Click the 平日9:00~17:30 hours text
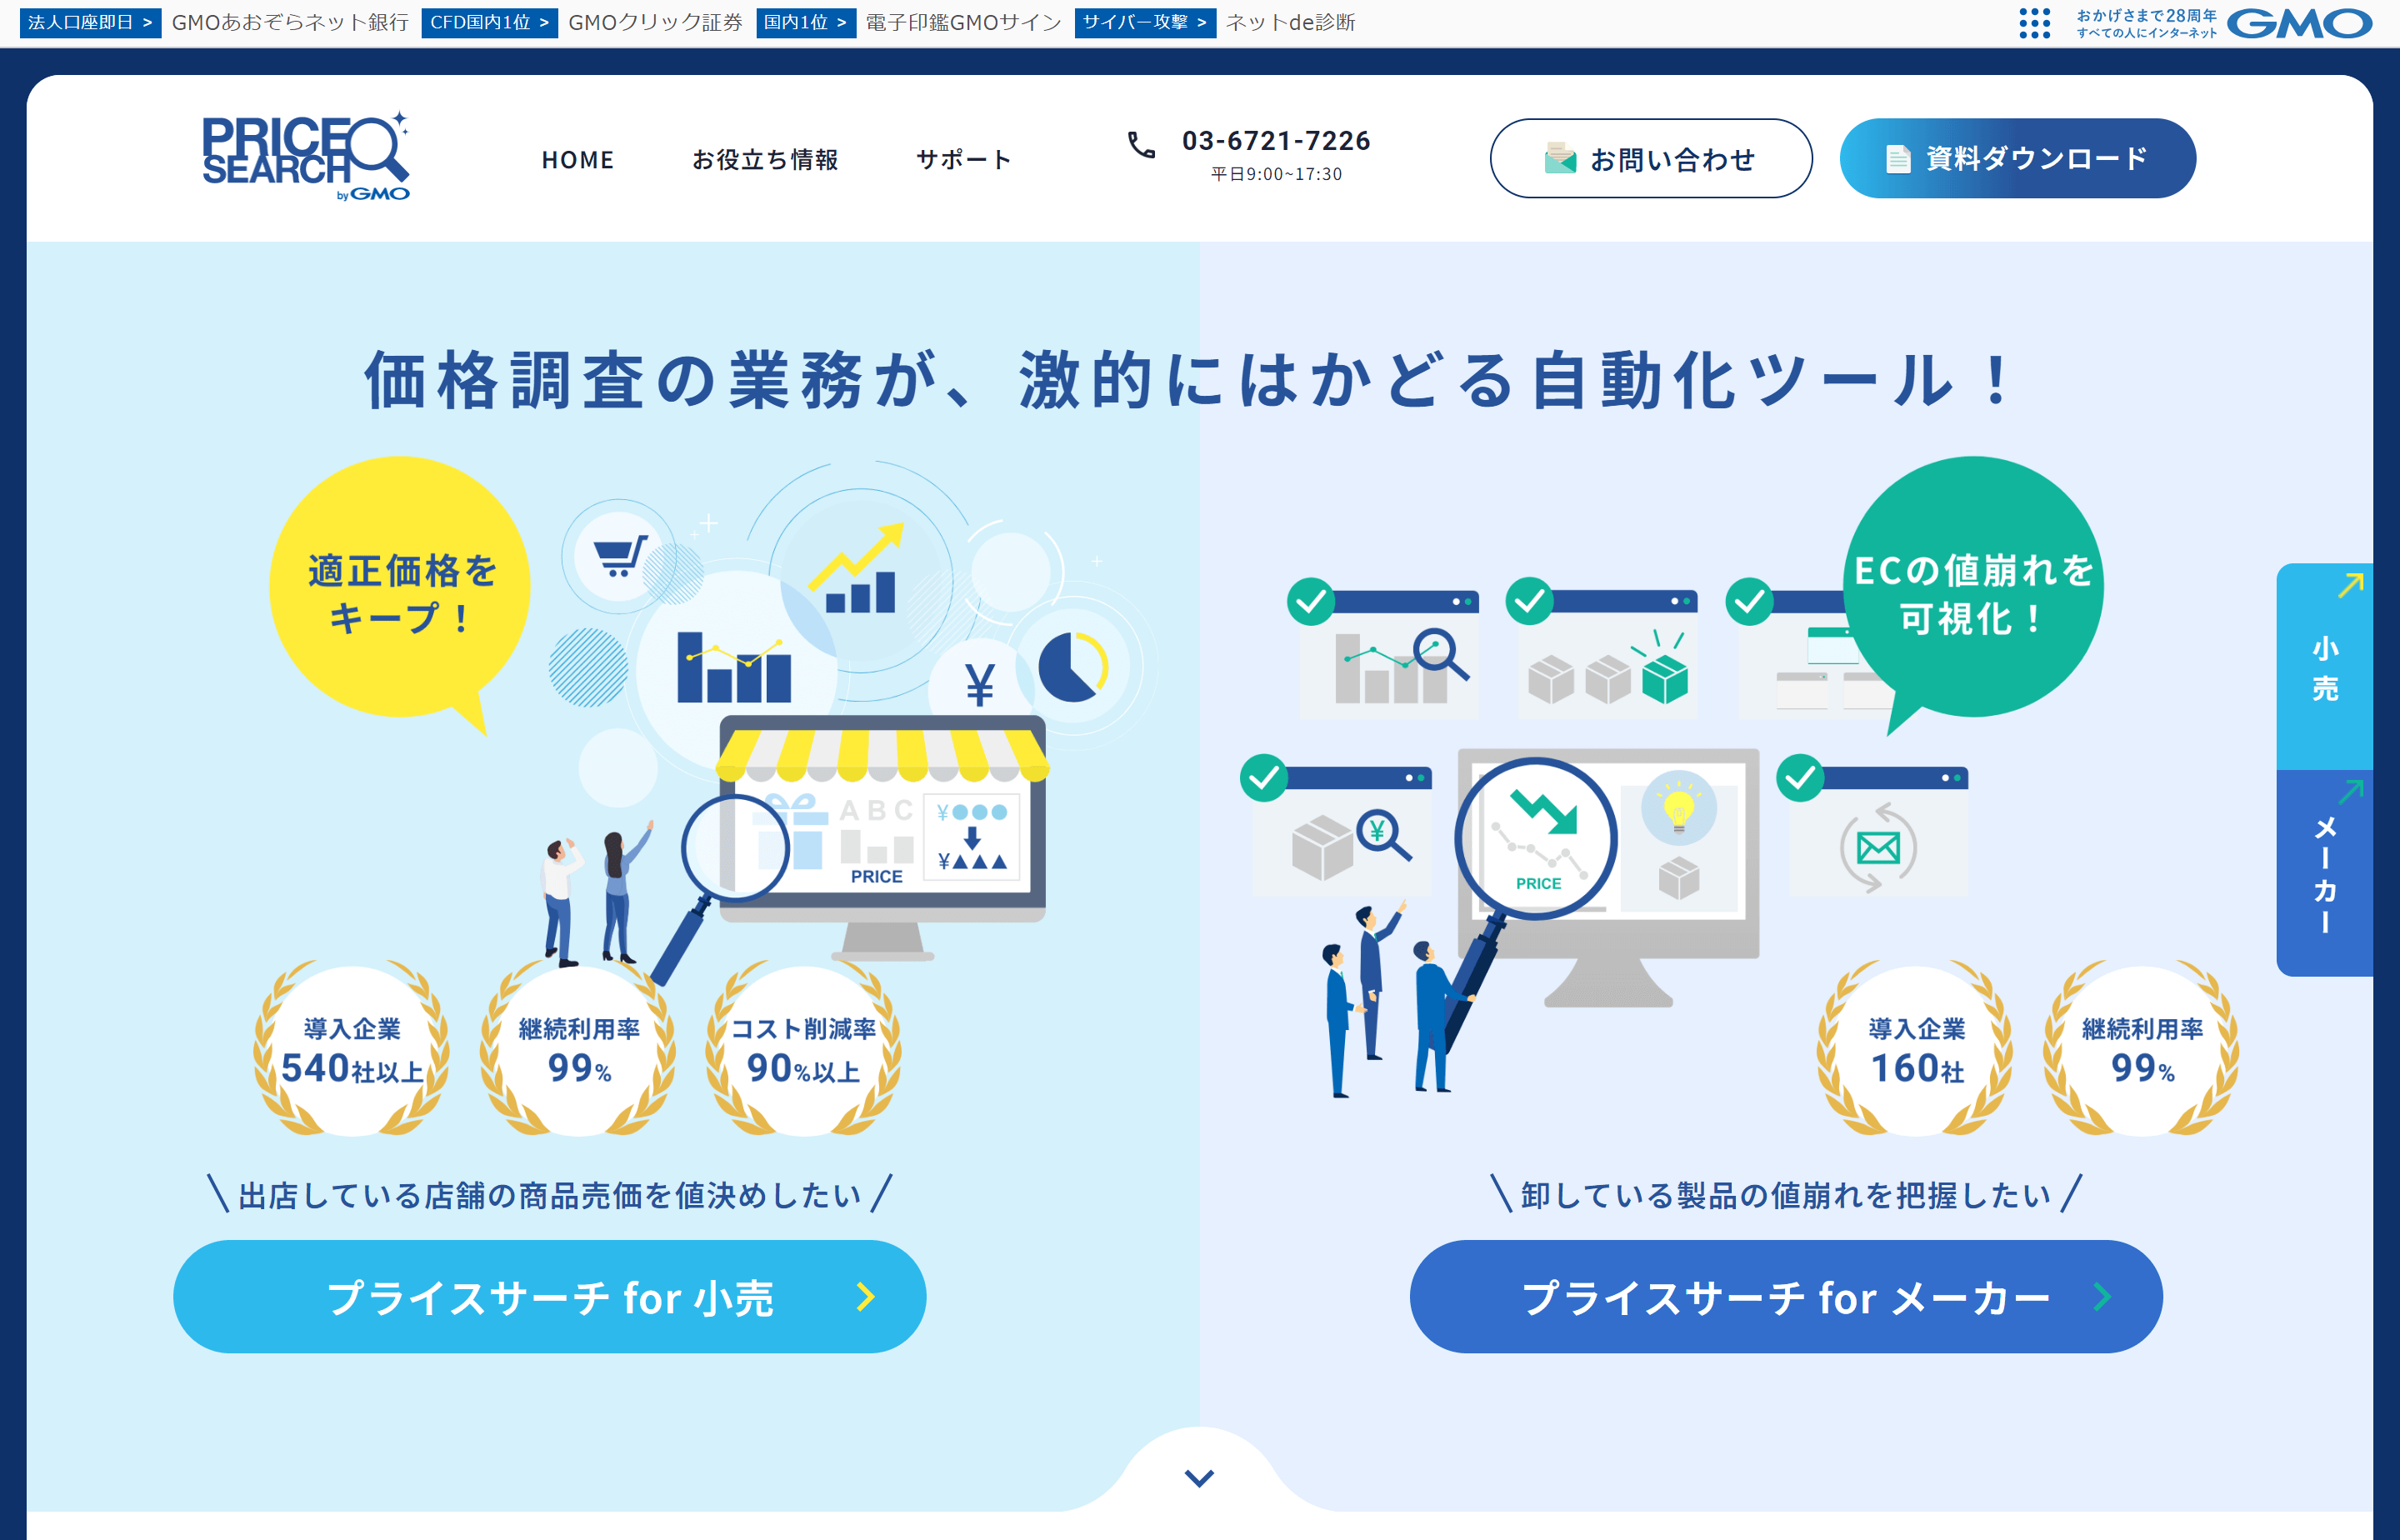Viewport: 2400px width, 1540px height. (x=1276, y=174)
